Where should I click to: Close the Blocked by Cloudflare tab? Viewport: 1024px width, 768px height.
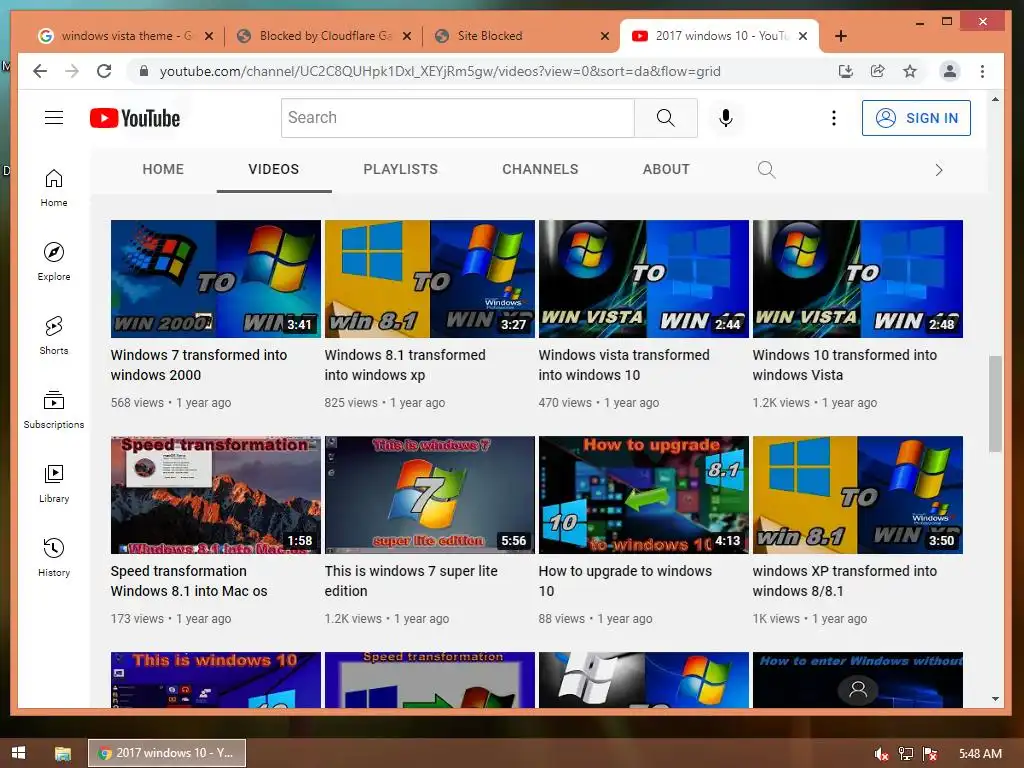coord(406,36)
